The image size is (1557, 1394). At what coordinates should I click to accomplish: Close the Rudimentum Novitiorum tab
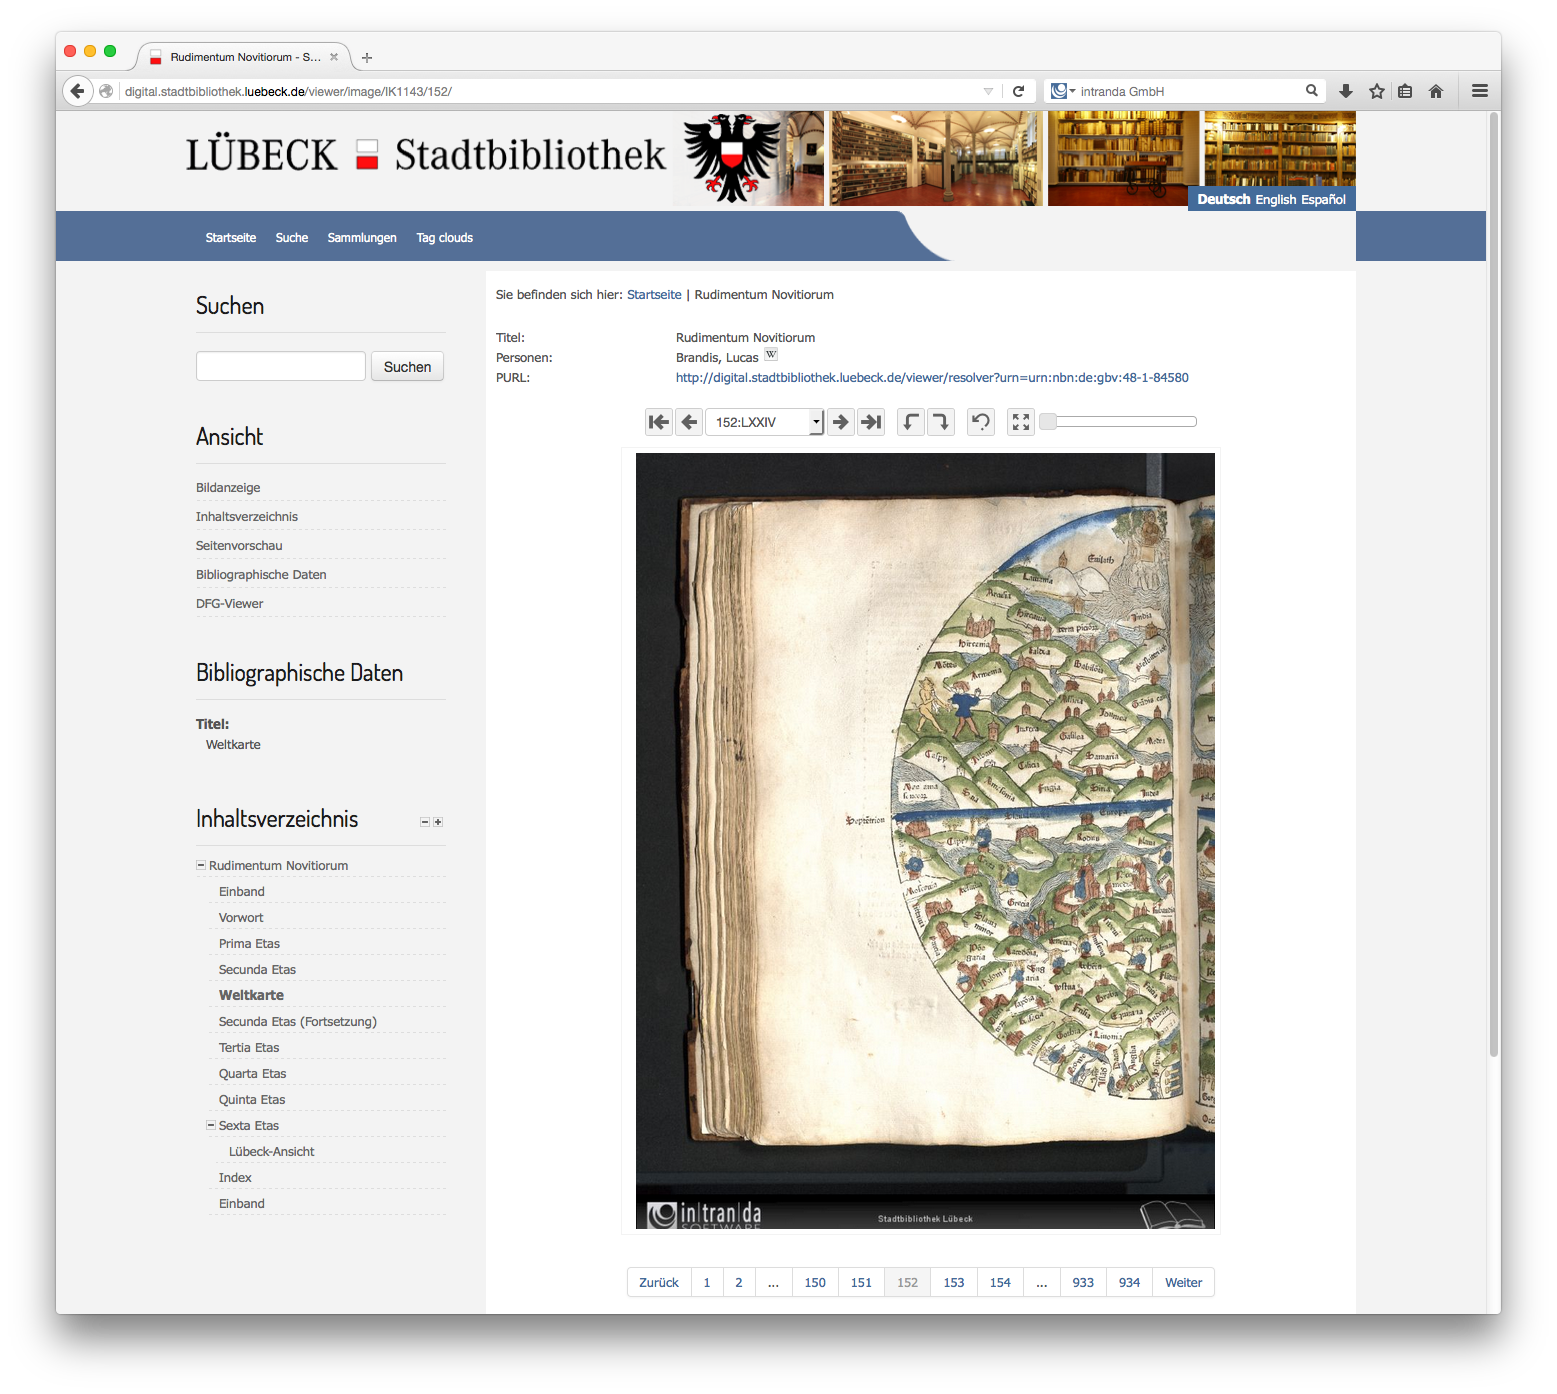[334, 57]
